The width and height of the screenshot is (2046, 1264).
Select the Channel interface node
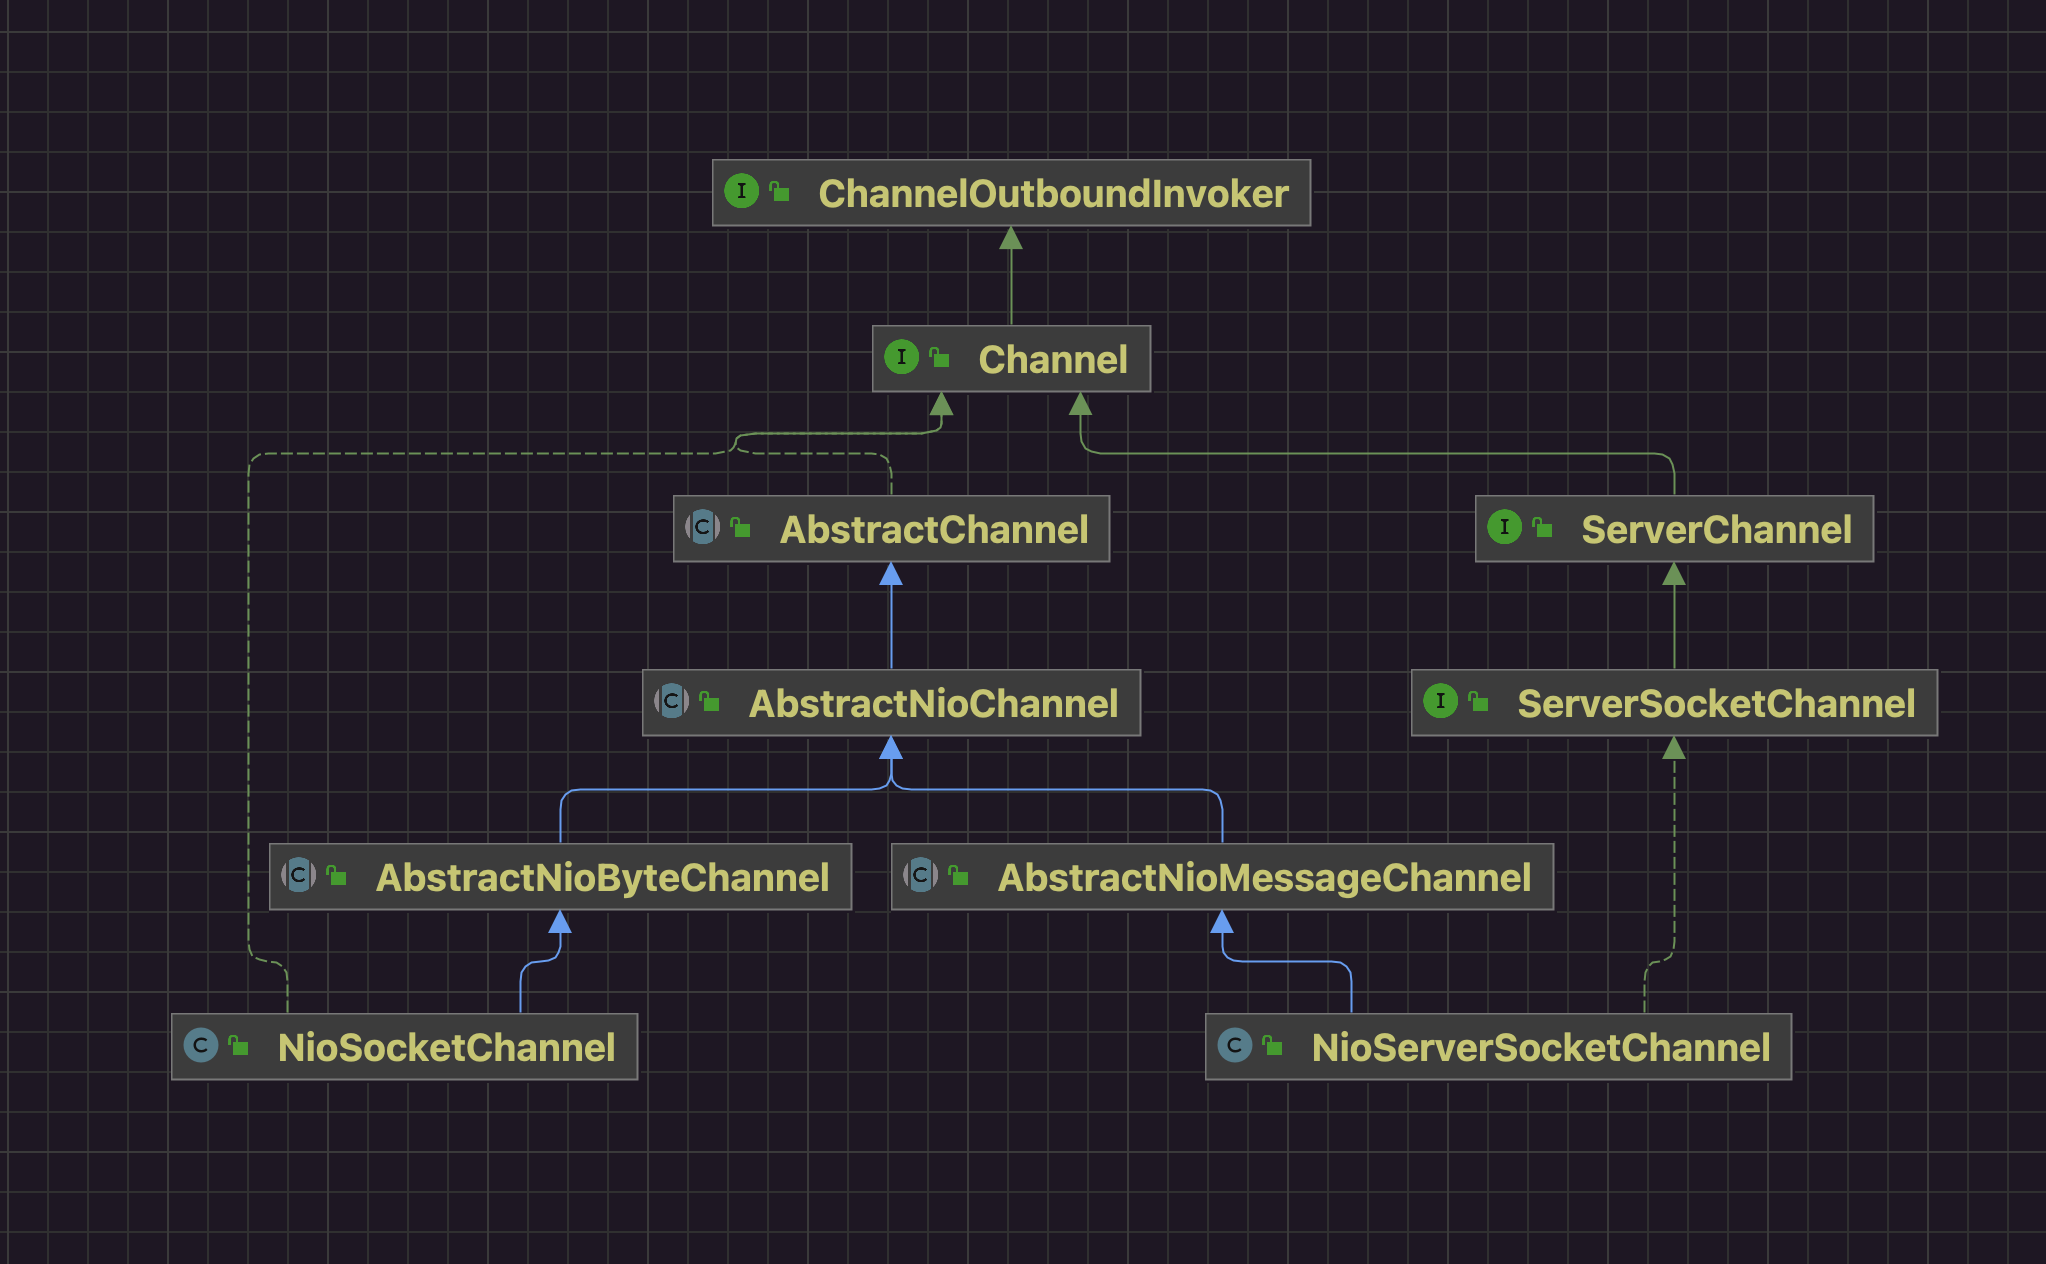1052,360
